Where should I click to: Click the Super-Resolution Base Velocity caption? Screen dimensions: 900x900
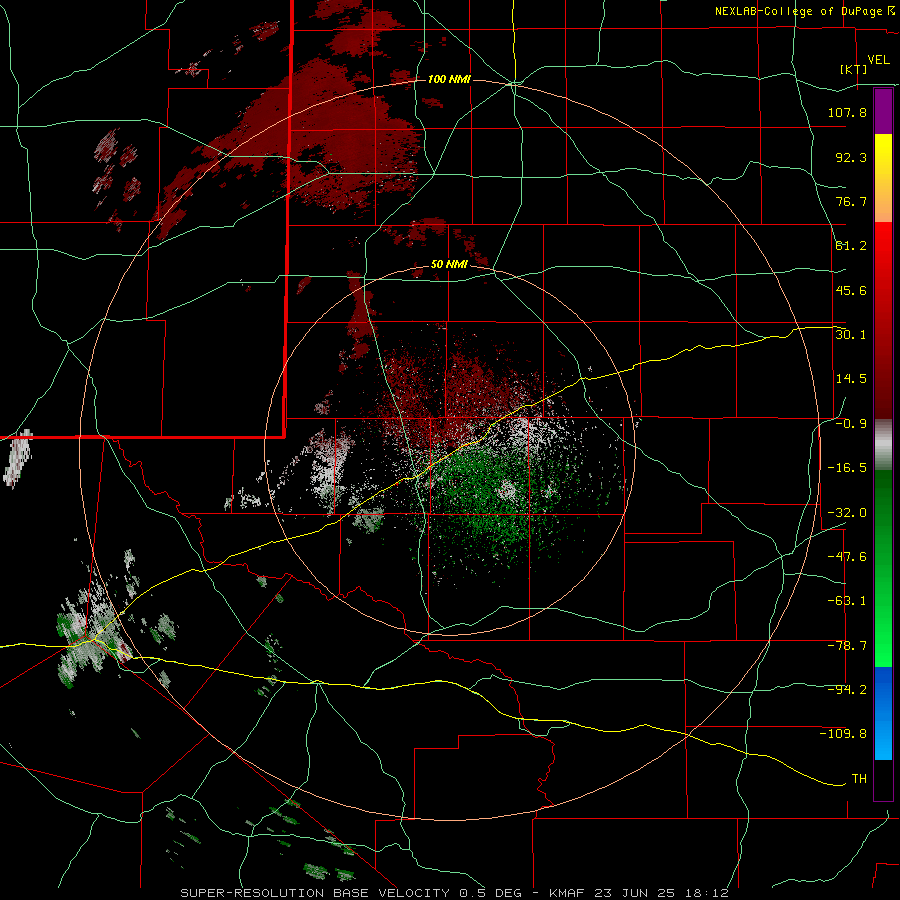click(455, 893)
